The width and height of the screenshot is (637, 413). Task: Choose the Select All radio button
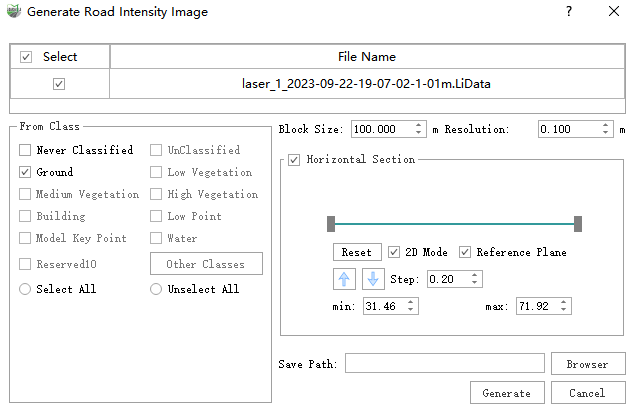coord(25,289)
